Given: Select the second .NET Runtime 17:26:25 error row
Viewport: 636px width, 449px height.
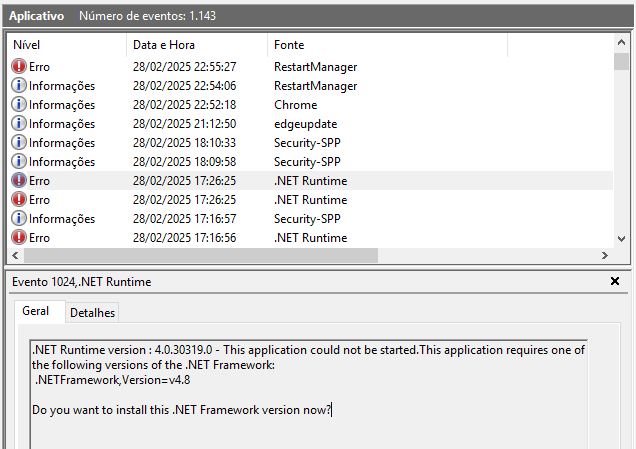Looking at the screenshot, I should (x=311, y=200).
